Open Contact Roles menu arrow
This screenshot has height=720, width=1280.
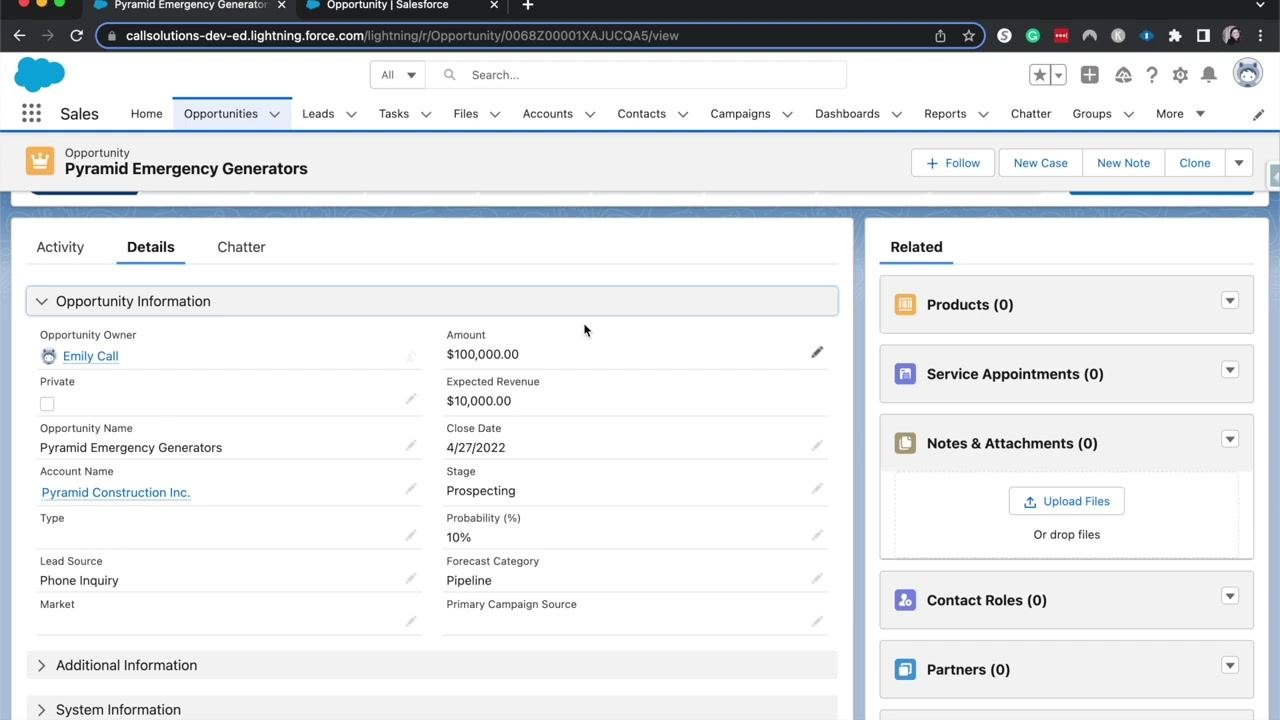[x=1230, y=596]
